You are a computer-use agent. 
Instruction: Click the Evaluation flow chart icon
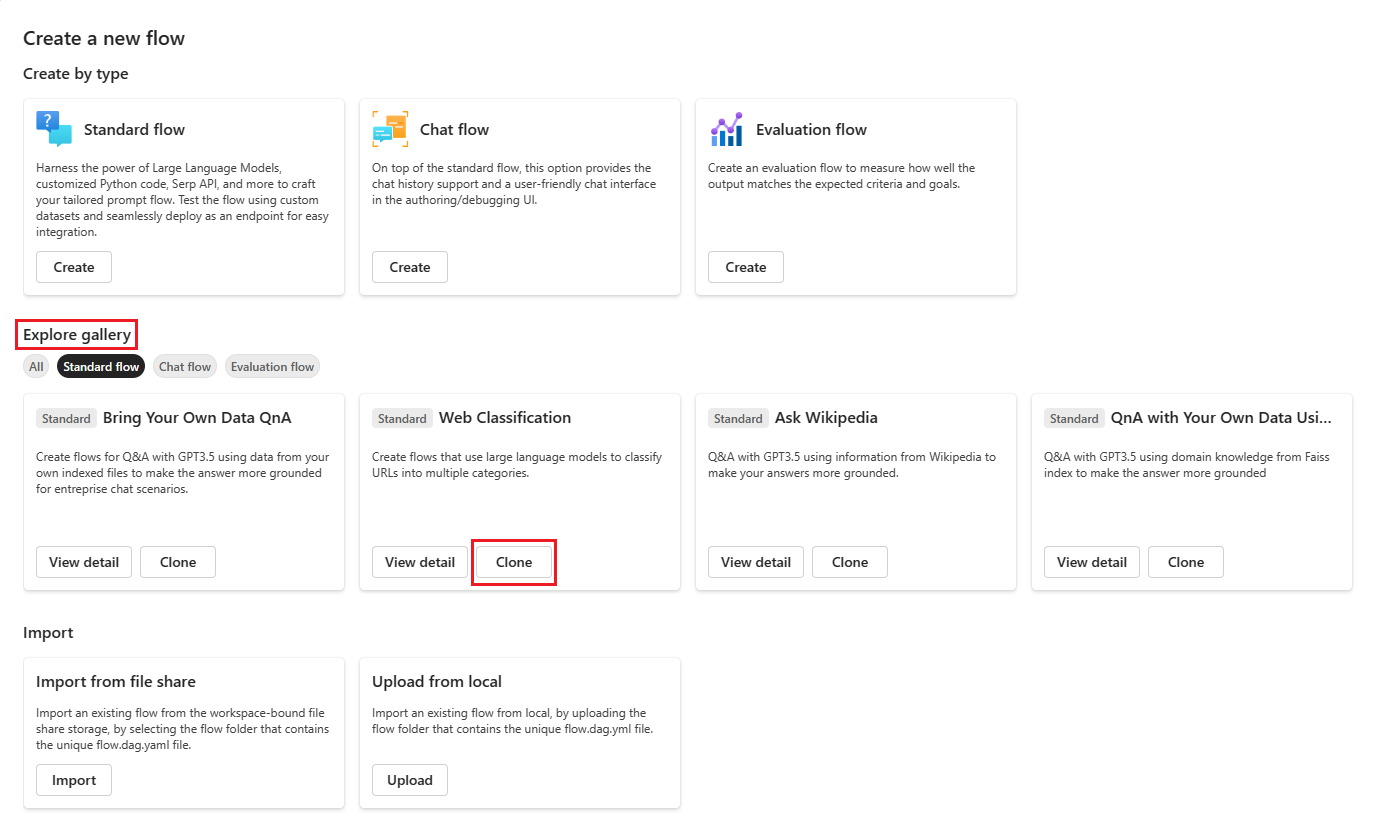click(726, 129)
